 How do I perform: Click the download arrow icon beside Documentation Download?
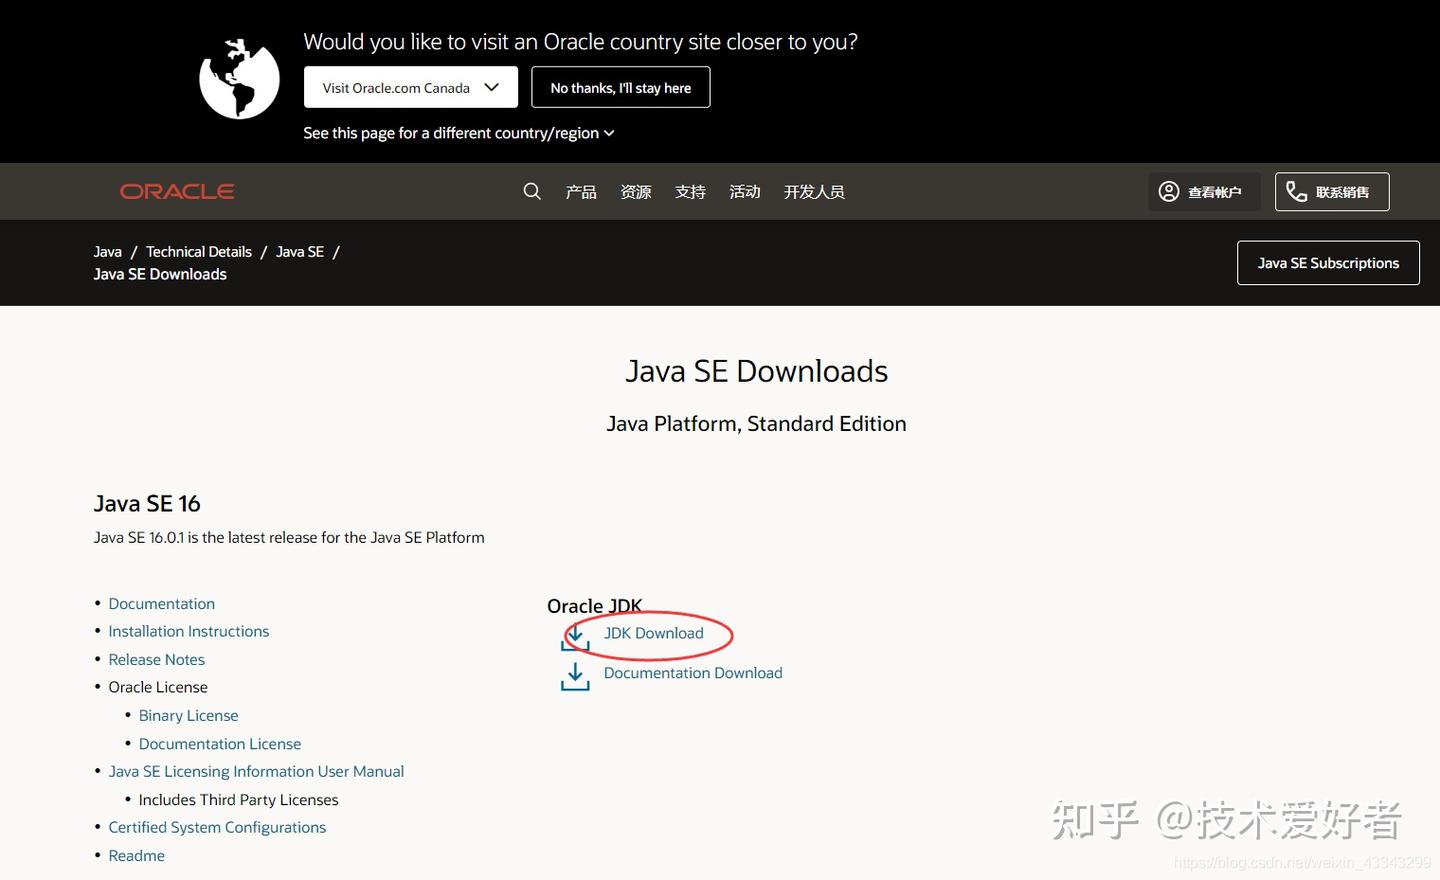click(x=574, y=675)
